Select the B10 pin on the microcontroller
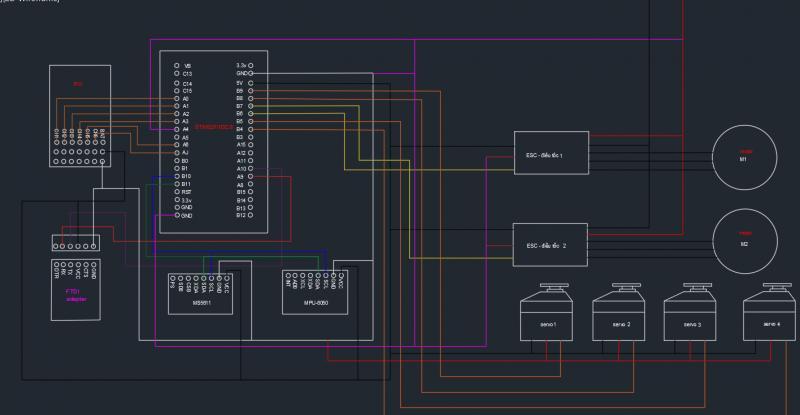The height and width of the screenshot is (415, 800). pyautogui.click(x=185, y=176)
